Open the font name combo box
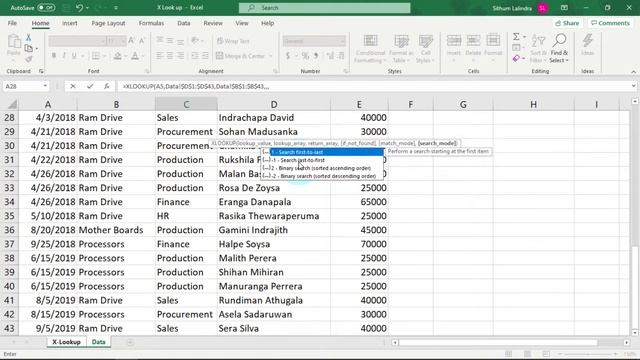This screenshot has height=360, width=640. click(x=77, y=41)
